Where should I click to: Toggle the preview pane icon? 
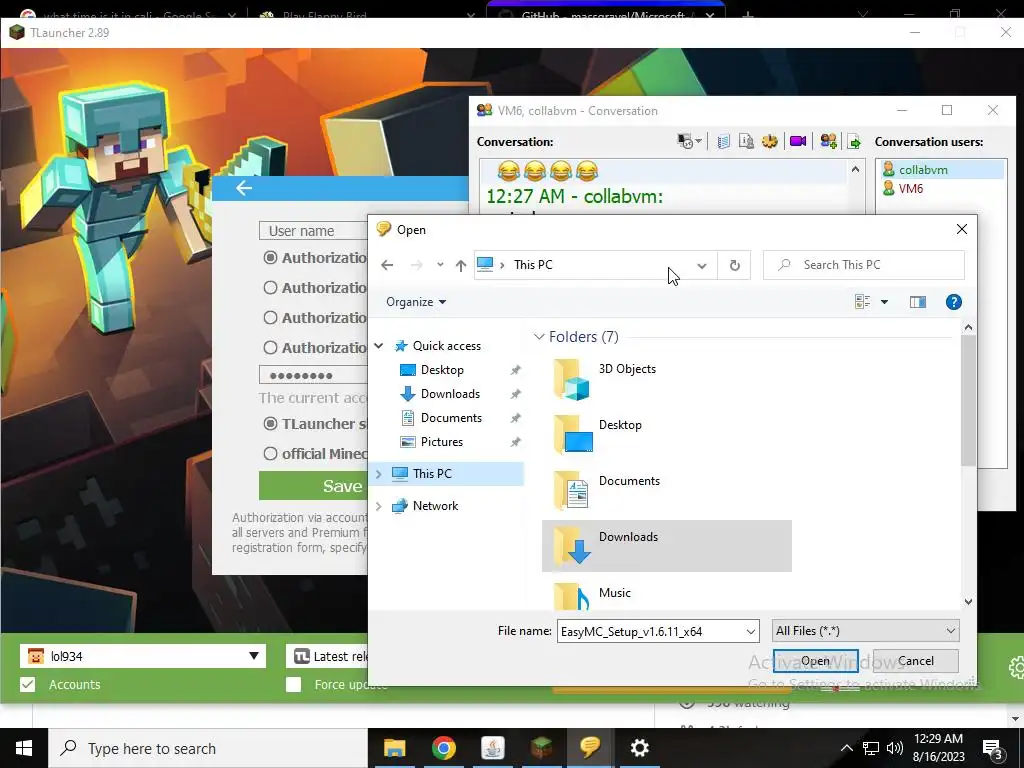point(918,302)
